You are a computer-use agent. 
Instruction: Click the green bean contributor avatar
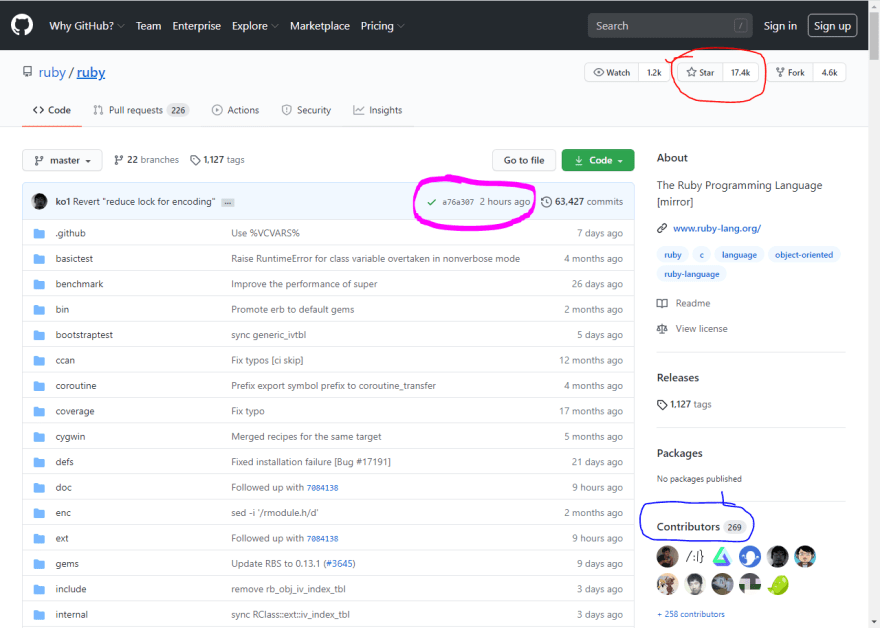coord(778,585)
